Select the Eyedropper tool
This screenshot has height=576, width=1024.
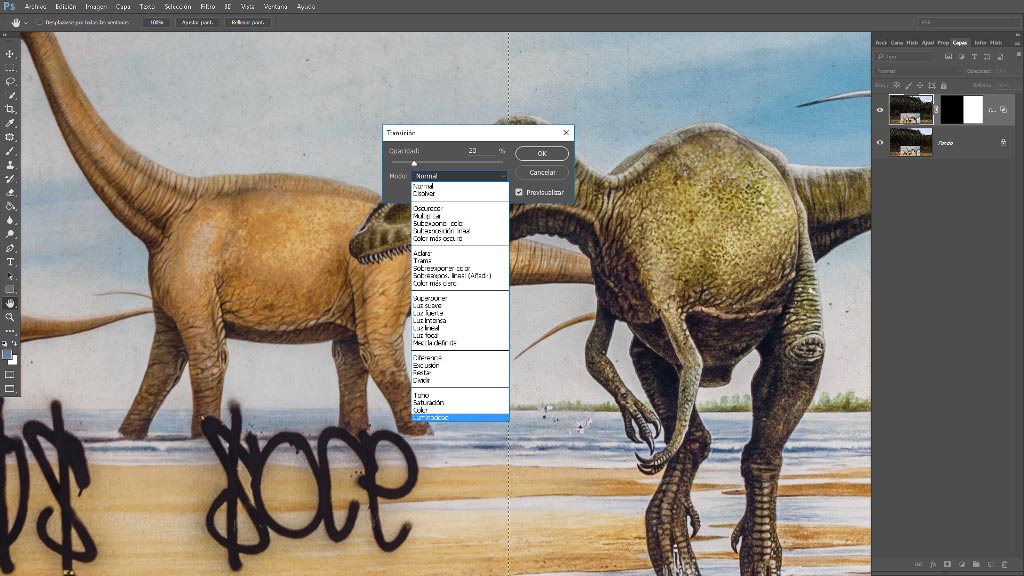click(x=10, y=123)
